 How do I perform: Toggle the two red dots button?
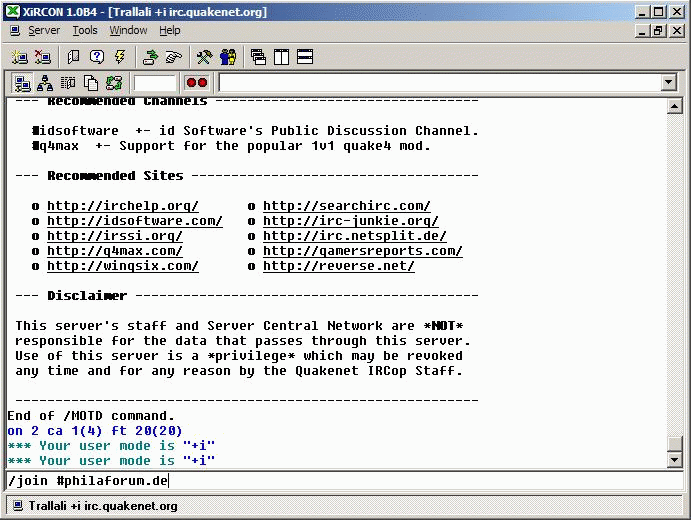pos(197,83)
